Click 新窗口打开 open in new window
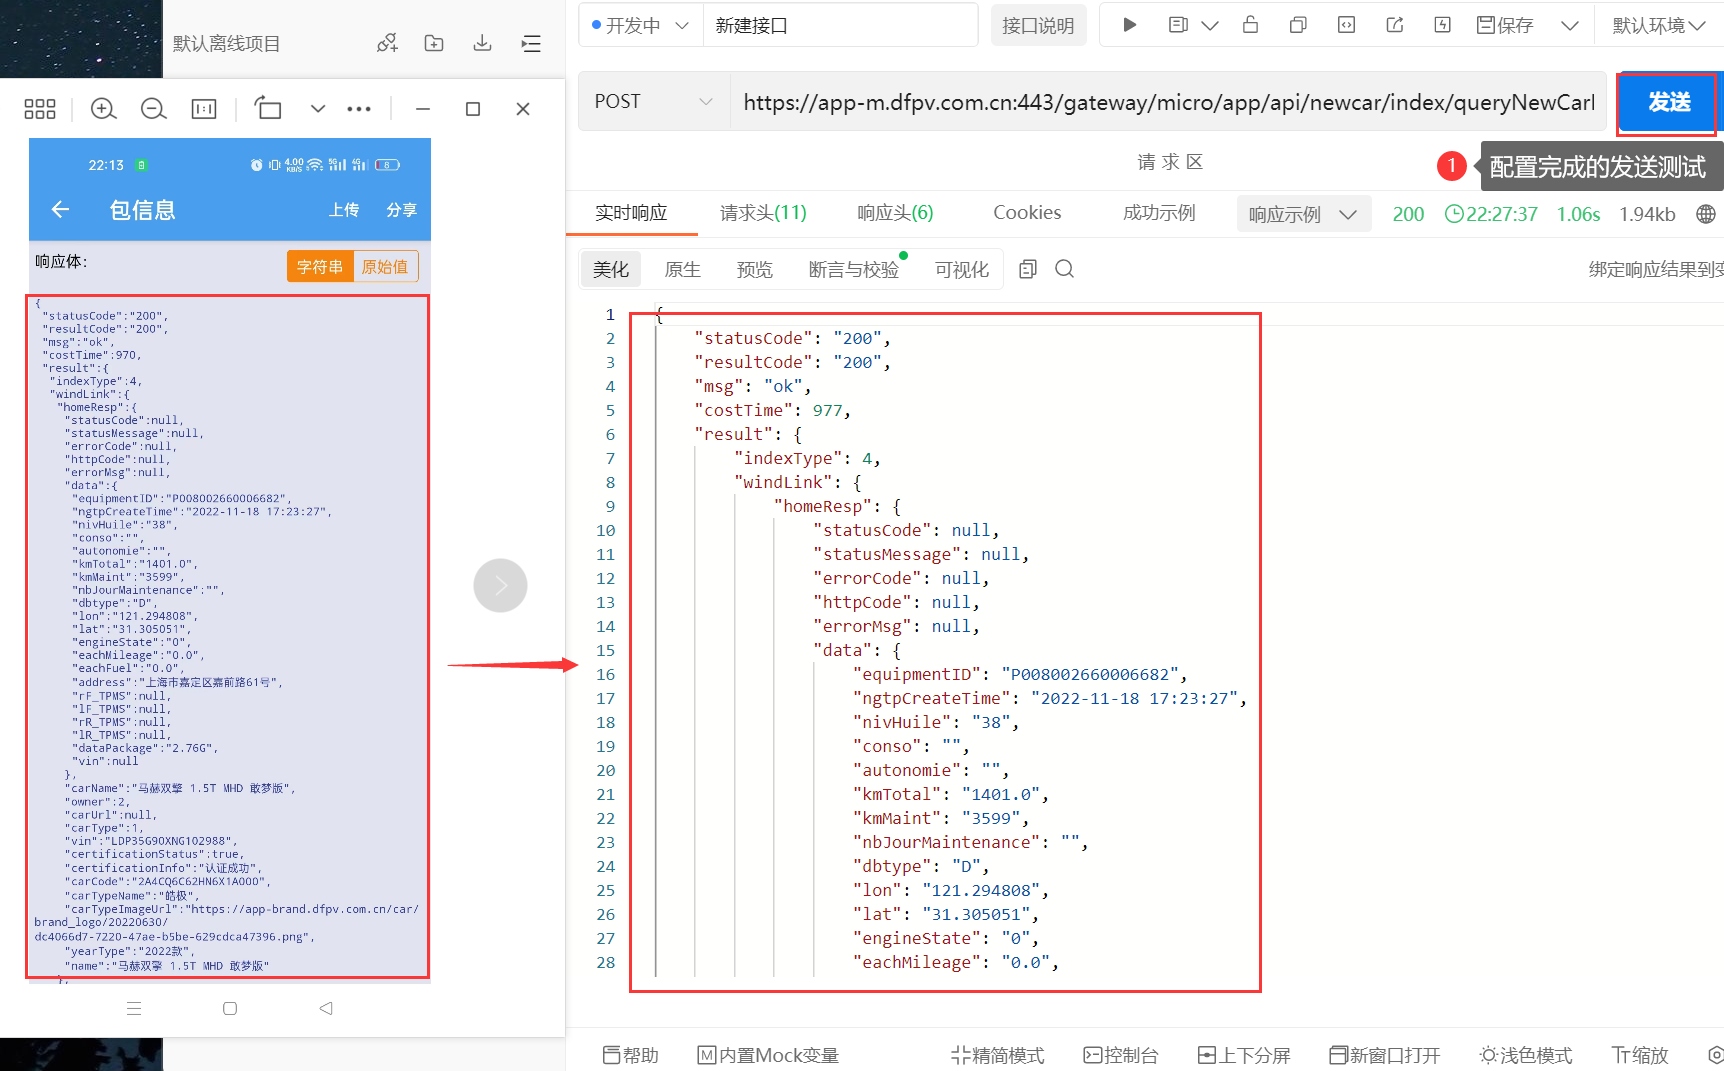The image size is (1724, 1071). click(x=1385, y=1055)
